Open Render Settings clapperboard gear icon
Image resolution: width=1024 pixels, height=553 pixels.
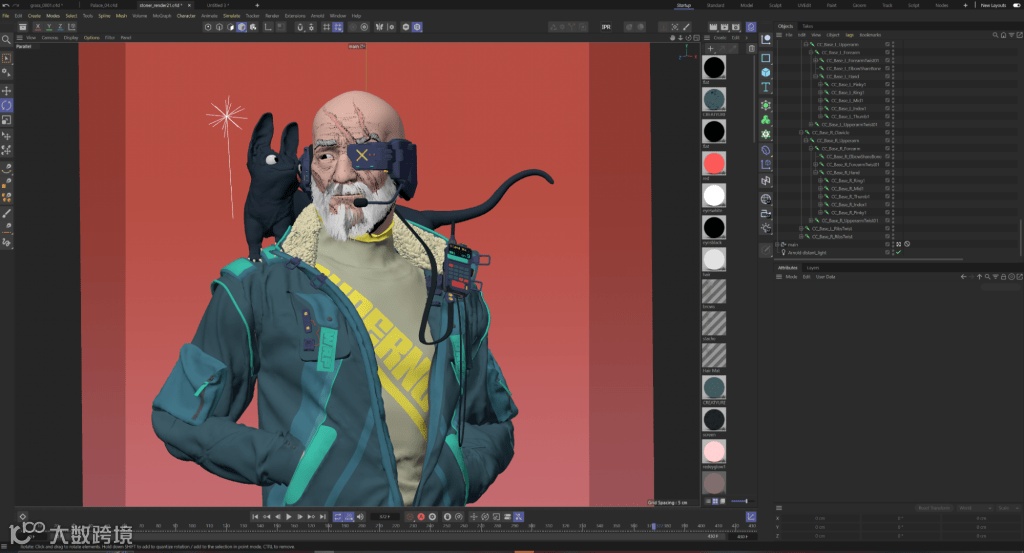(736, 27)
